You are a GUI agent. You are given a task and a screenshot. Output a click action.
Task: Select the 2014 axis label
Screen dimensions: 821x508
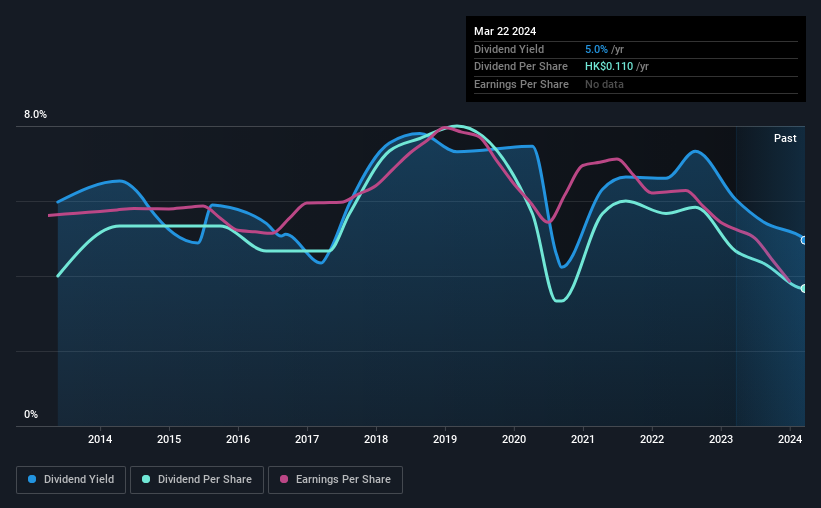(100, 439)
